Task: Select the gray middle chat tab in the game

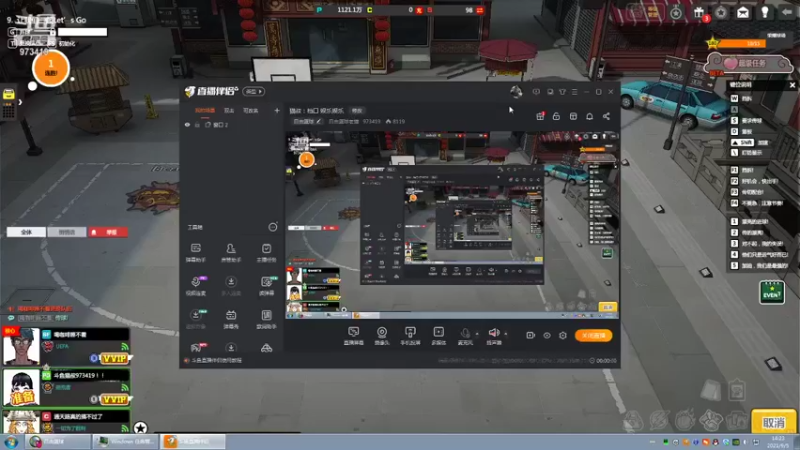Action: (67, 232)
